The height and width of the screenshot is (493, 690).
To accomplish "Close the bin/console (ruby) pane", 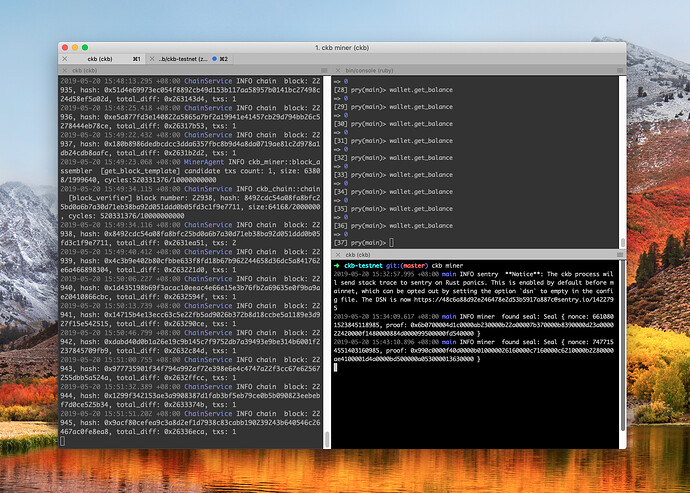I will point(338,70).
